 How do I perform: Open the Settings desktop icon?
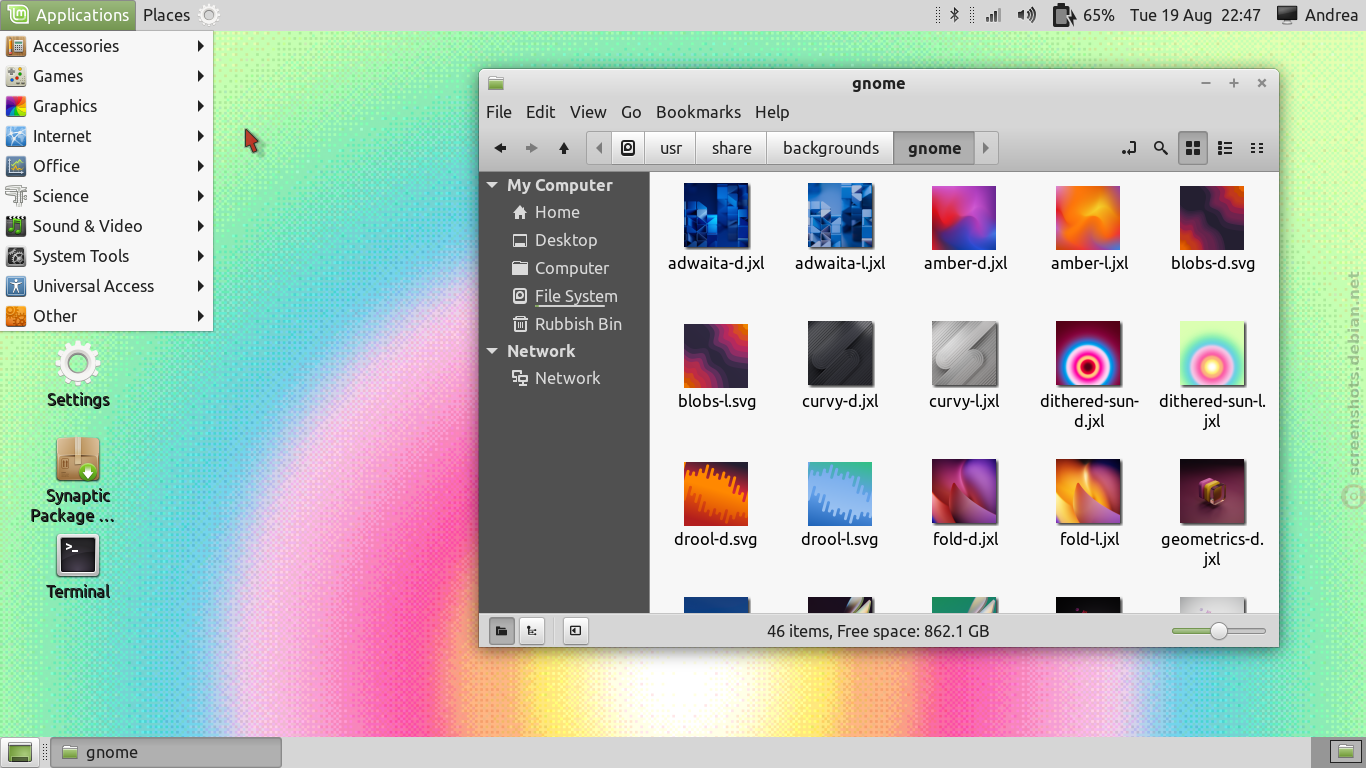(78, 375)
